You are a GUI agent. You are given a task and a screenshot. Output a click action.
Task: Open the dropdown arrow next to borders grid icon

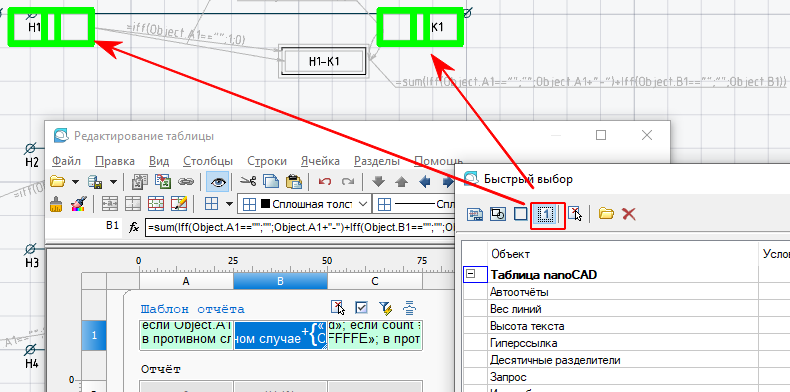point(229,204)
